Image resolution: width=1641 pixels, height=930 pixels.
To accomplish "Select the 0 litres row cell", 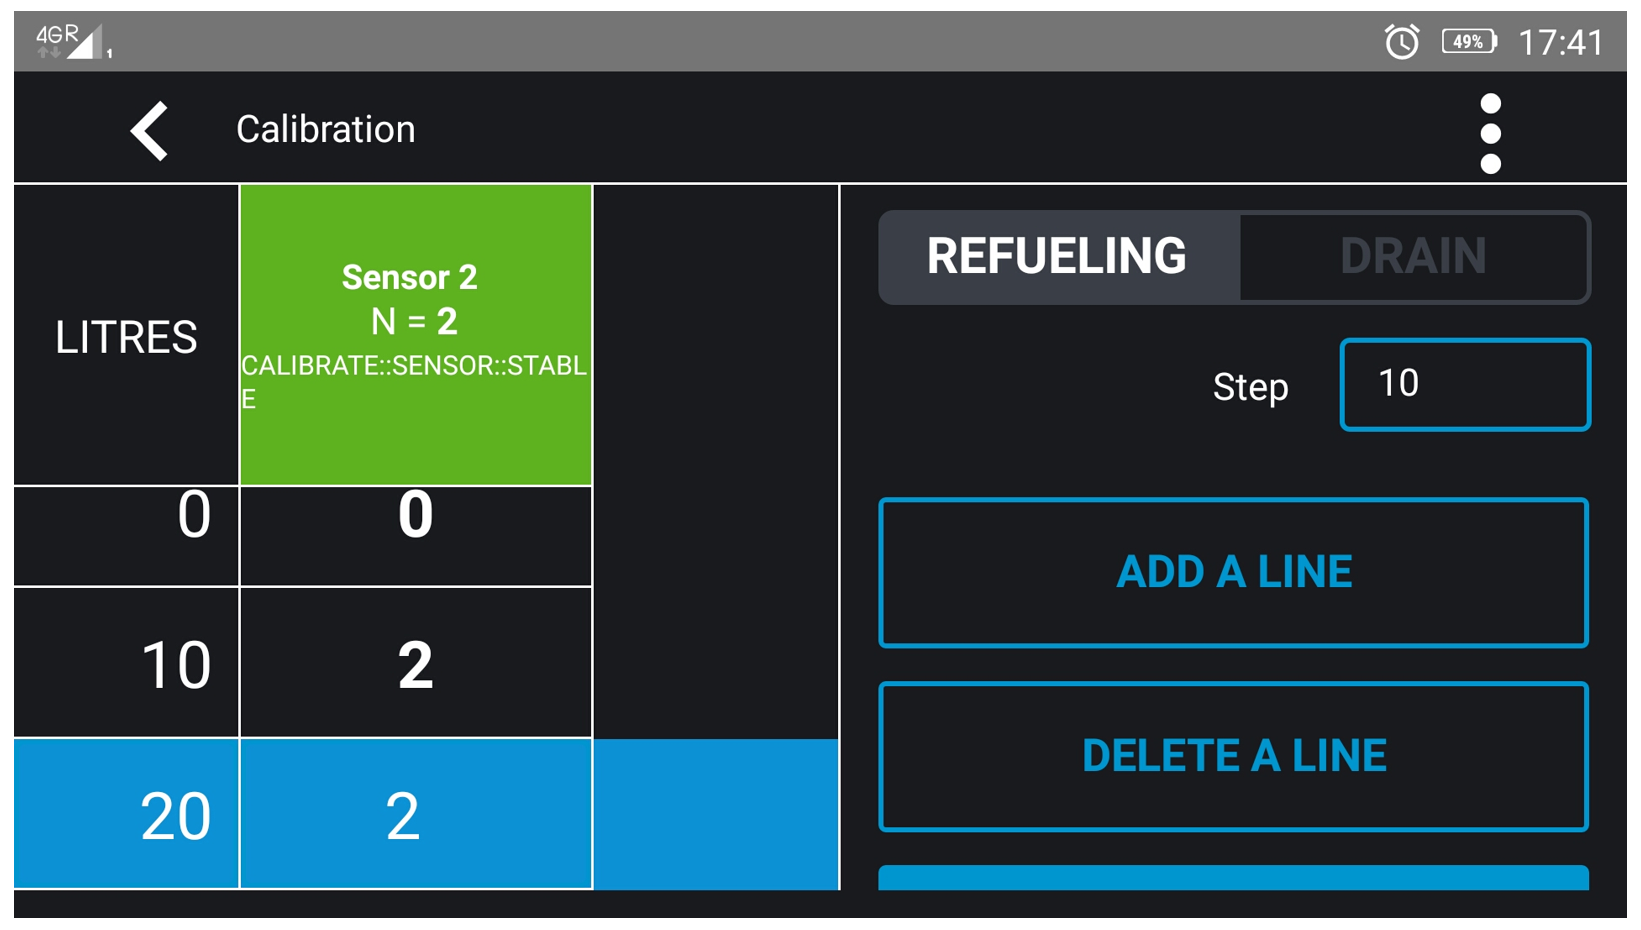I will coord(126,535).
